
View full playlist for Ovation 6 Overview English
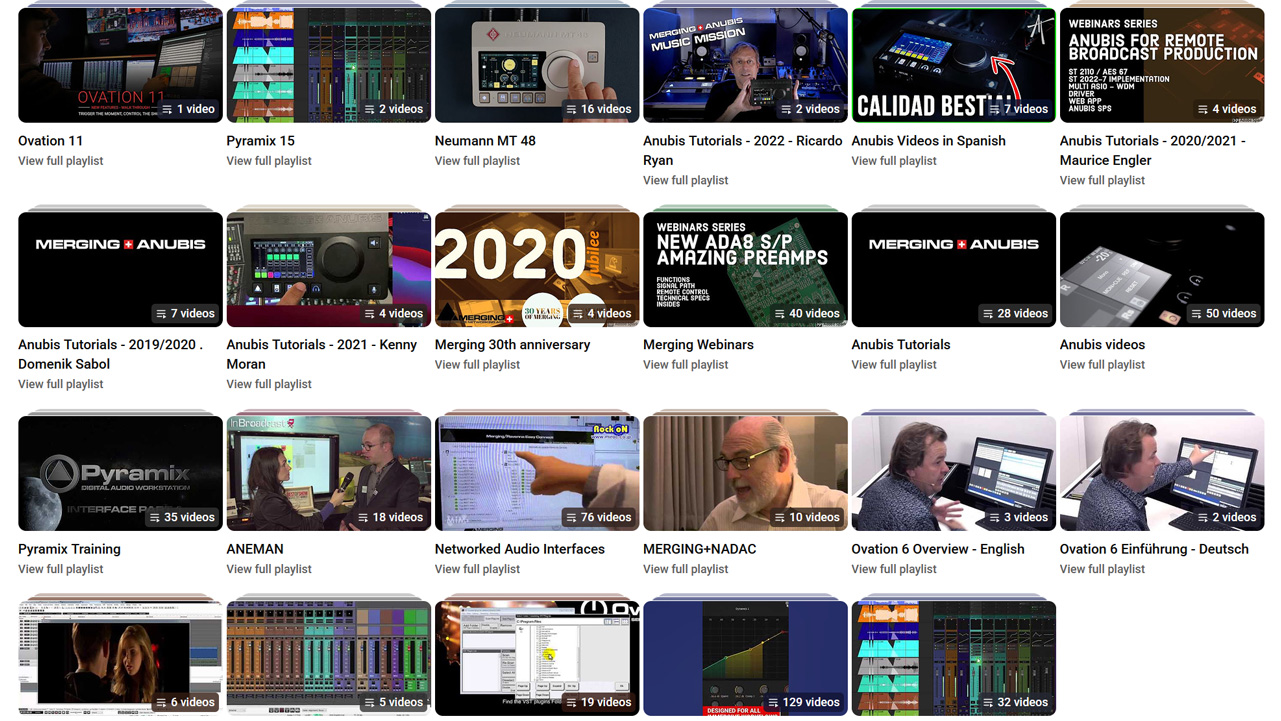tap(894, 569)
